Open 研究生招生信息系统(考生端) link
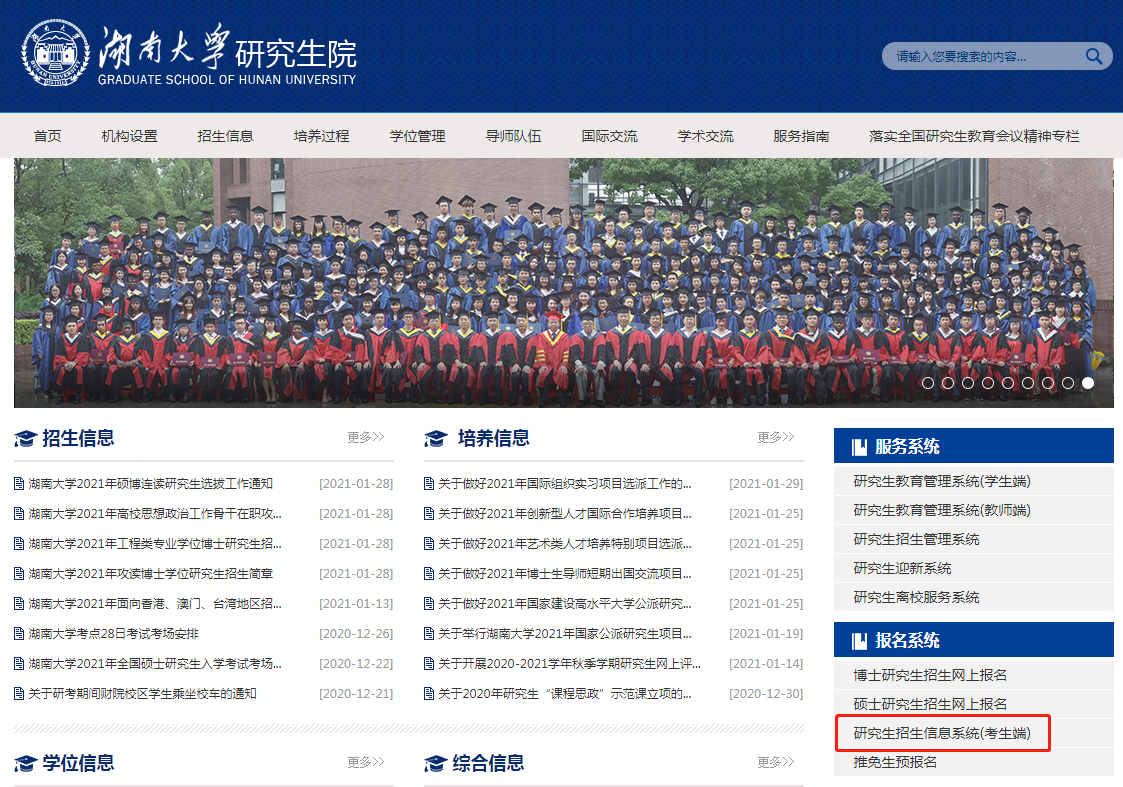 [941, 733]
